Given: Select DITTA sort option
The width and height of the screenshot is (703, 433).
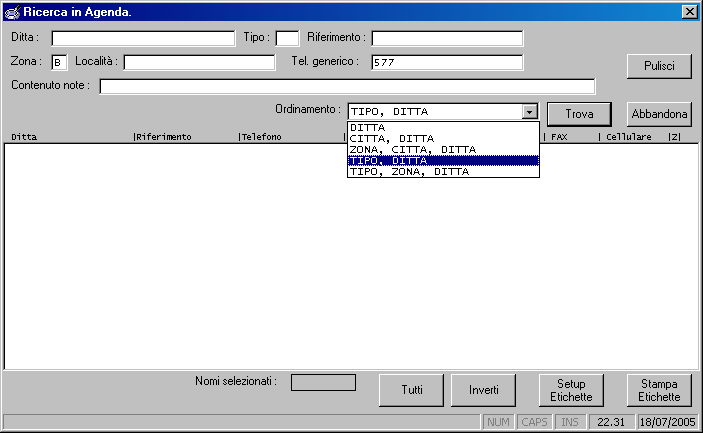Looking at the screenshot, I should [443, 128].
